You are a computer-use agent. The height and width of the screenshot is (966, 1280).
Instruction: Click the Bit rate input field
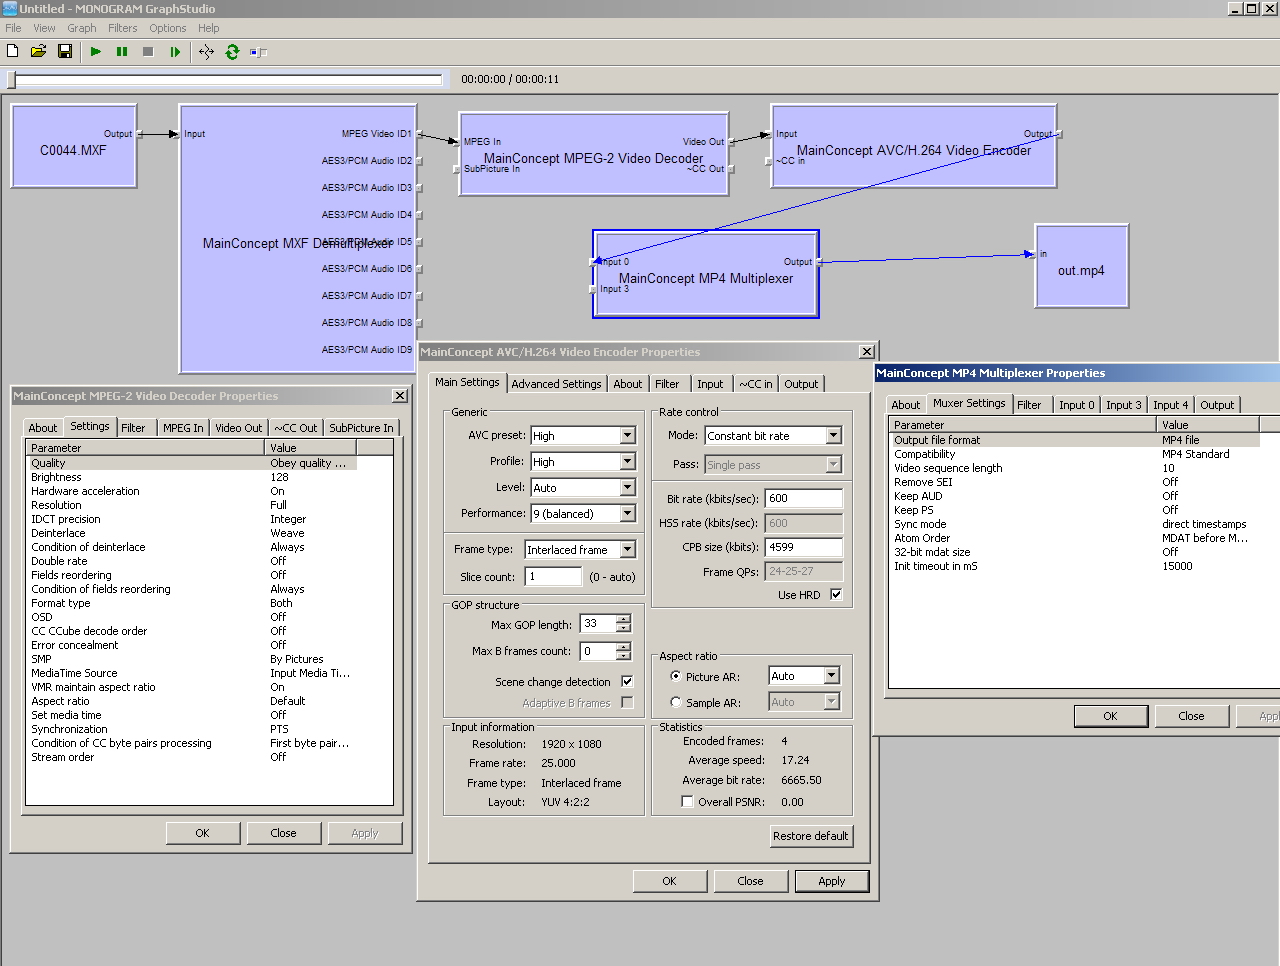(803, 498)
